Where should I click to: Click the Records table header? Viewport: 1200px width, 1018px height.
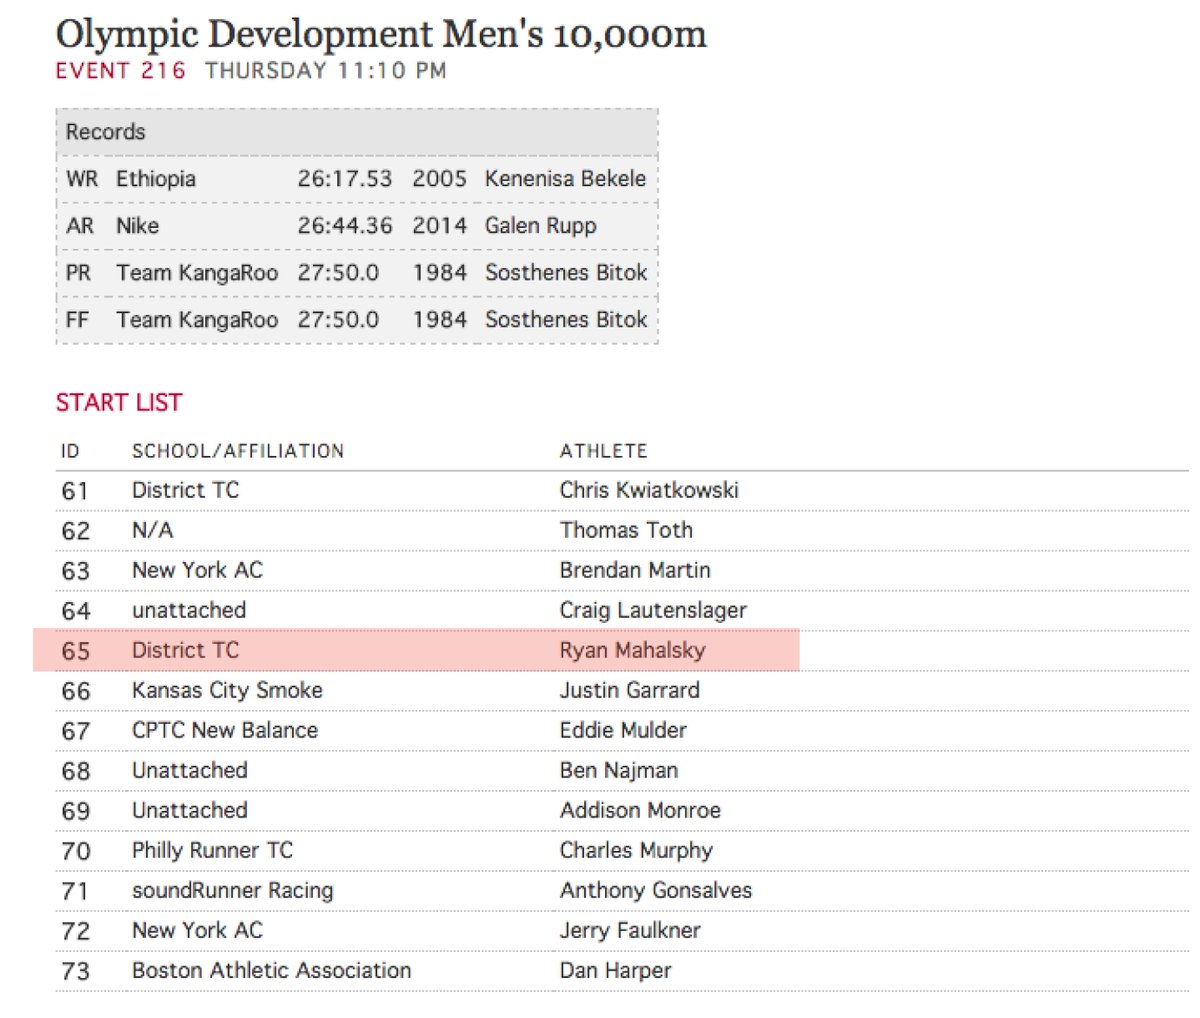(357, 132)
